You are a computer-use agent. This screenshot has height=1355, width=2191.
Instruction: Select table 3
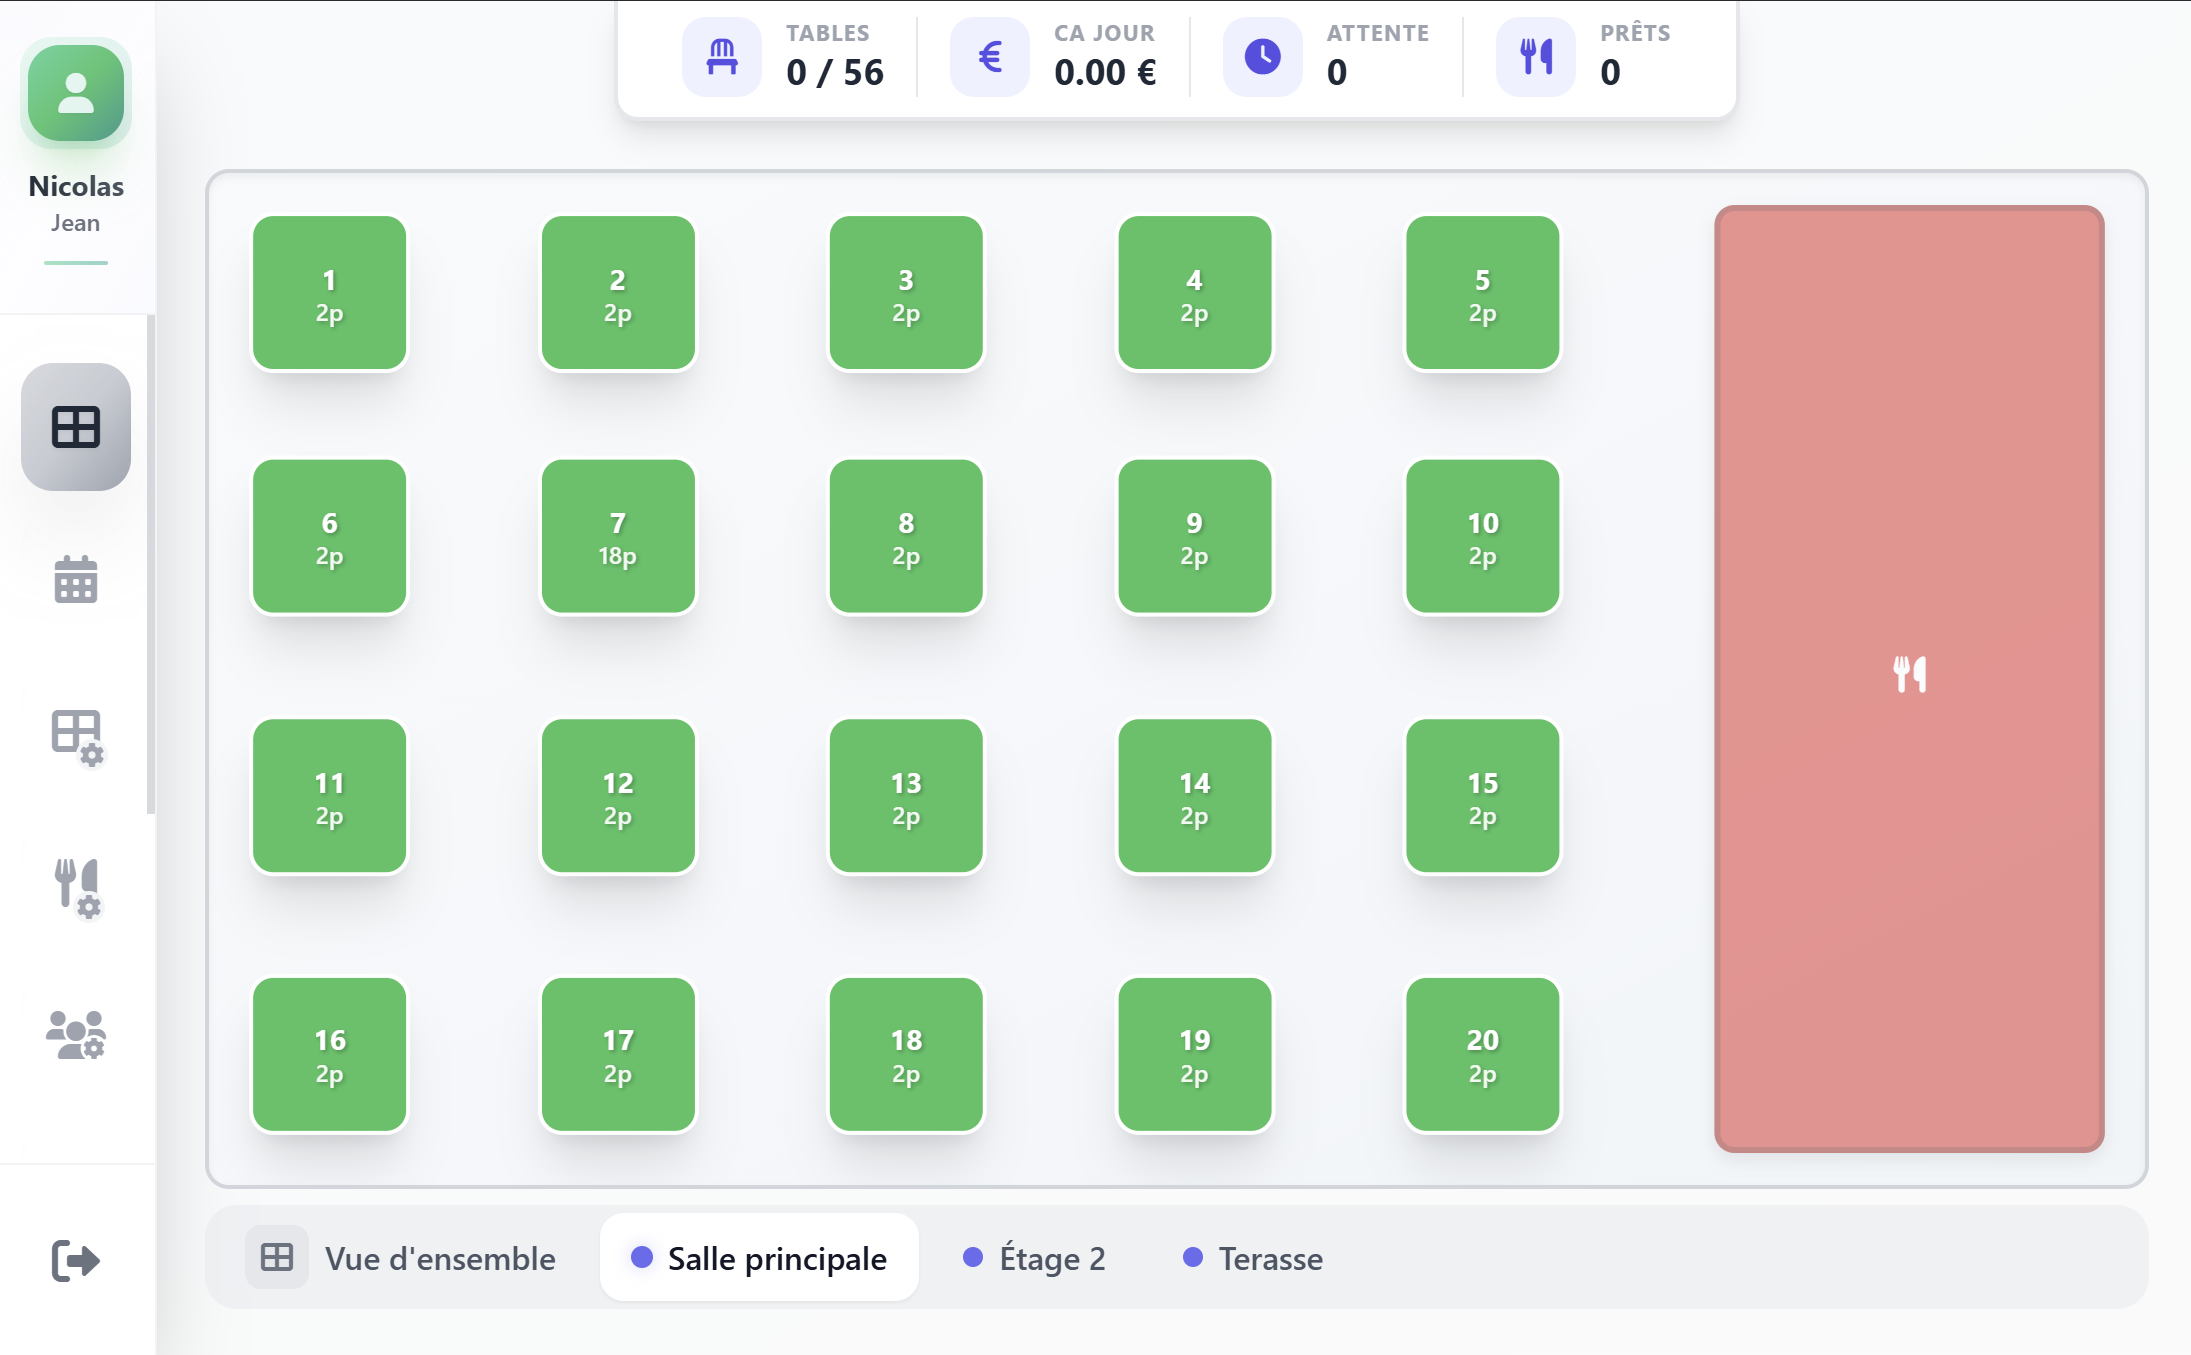click(x=906, y=293)
